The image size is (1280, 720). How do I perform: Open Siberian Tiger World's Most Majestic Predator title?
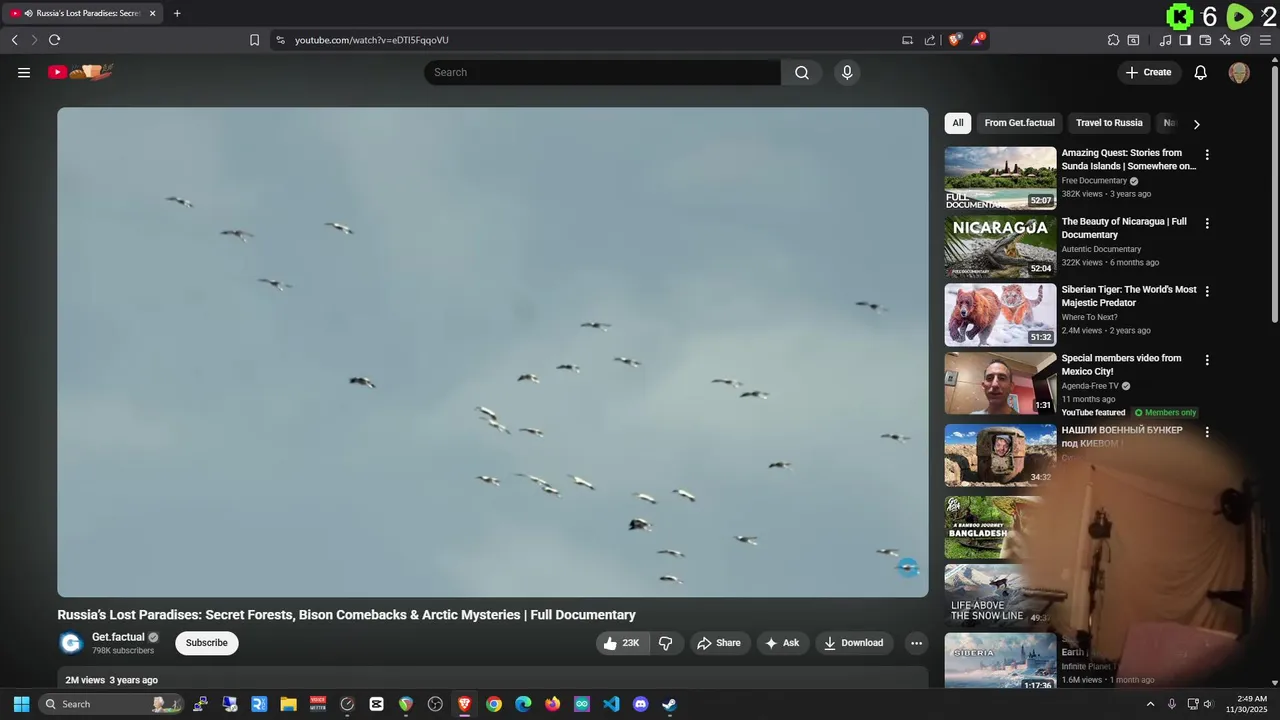pyautogui.click(x=1129, y=296)
